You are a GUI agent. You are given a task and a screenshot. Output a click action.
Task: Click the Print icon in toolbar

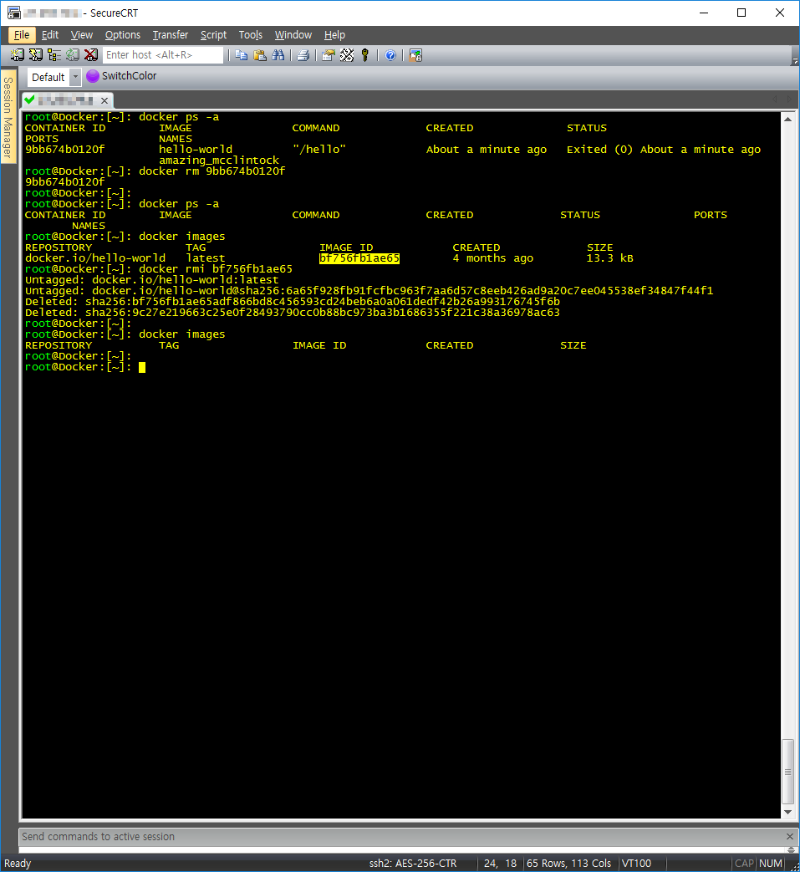point(303,55)
